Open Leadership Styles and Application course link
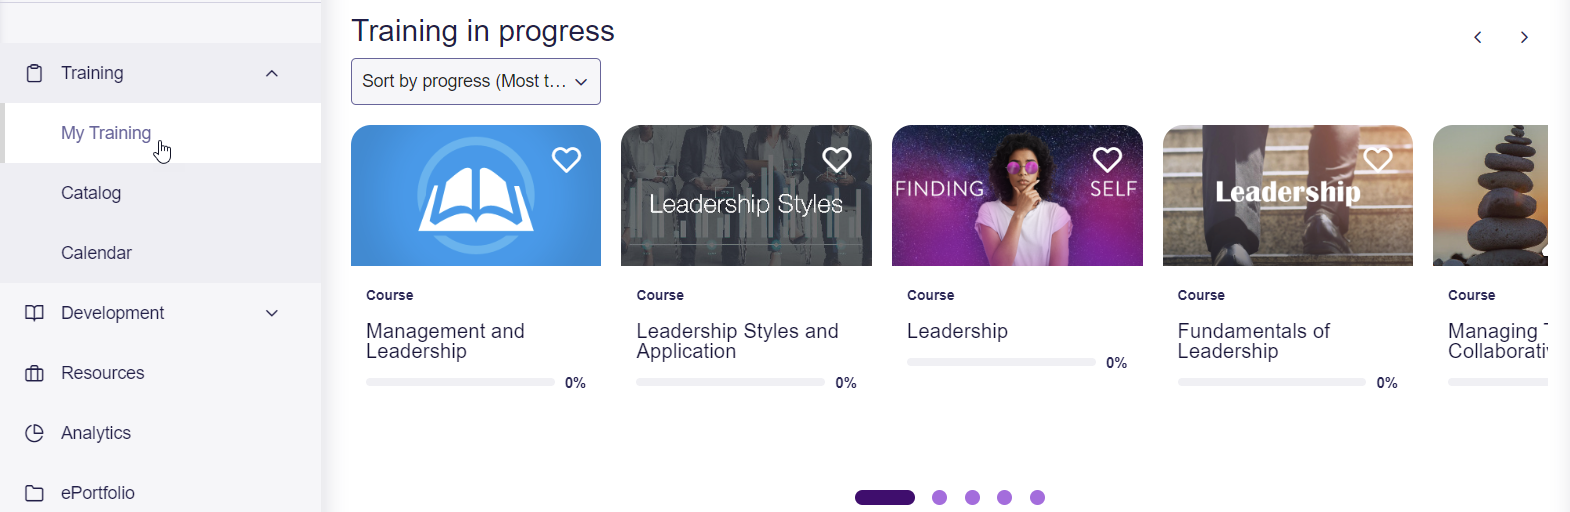The width and height of the screenshot is (1570, 512). 737,341
